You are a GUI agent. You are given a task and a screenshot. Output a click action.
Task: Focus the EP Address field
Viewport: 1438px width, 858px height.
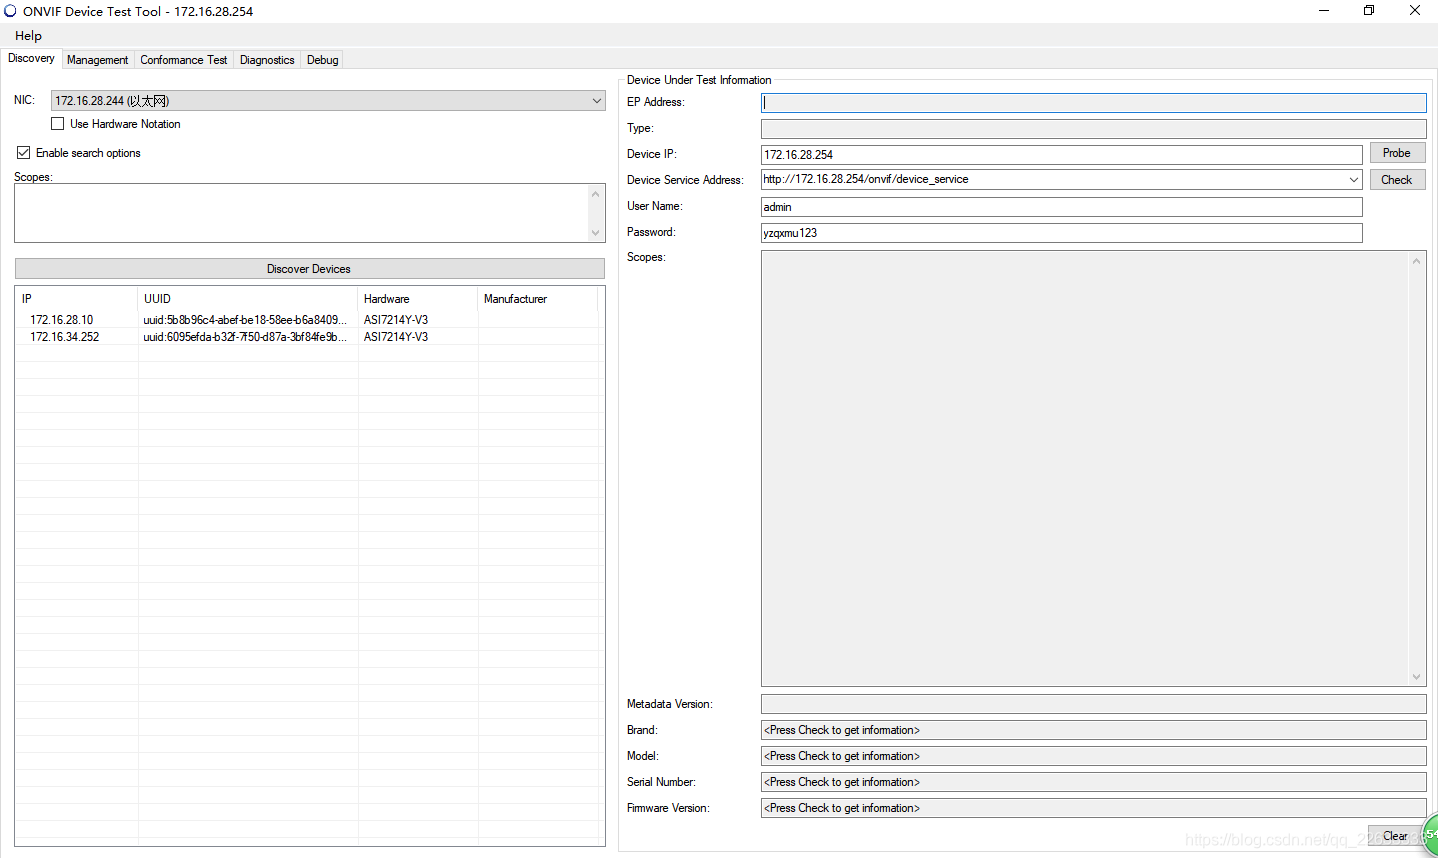tap(1093, 102)
